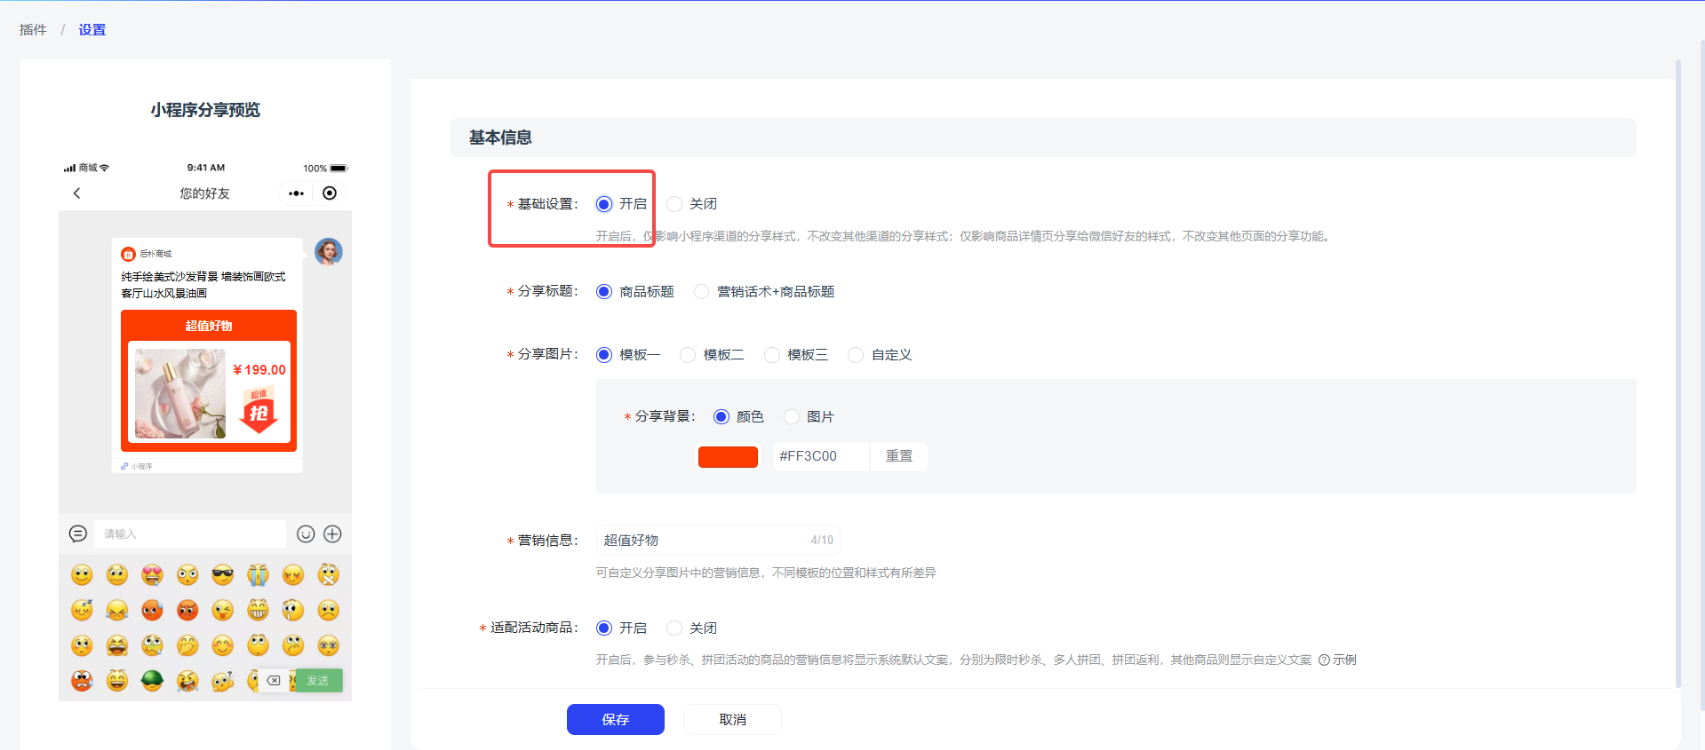
Task: Switch share background to 图片
Action: click(x=792, y=417)
